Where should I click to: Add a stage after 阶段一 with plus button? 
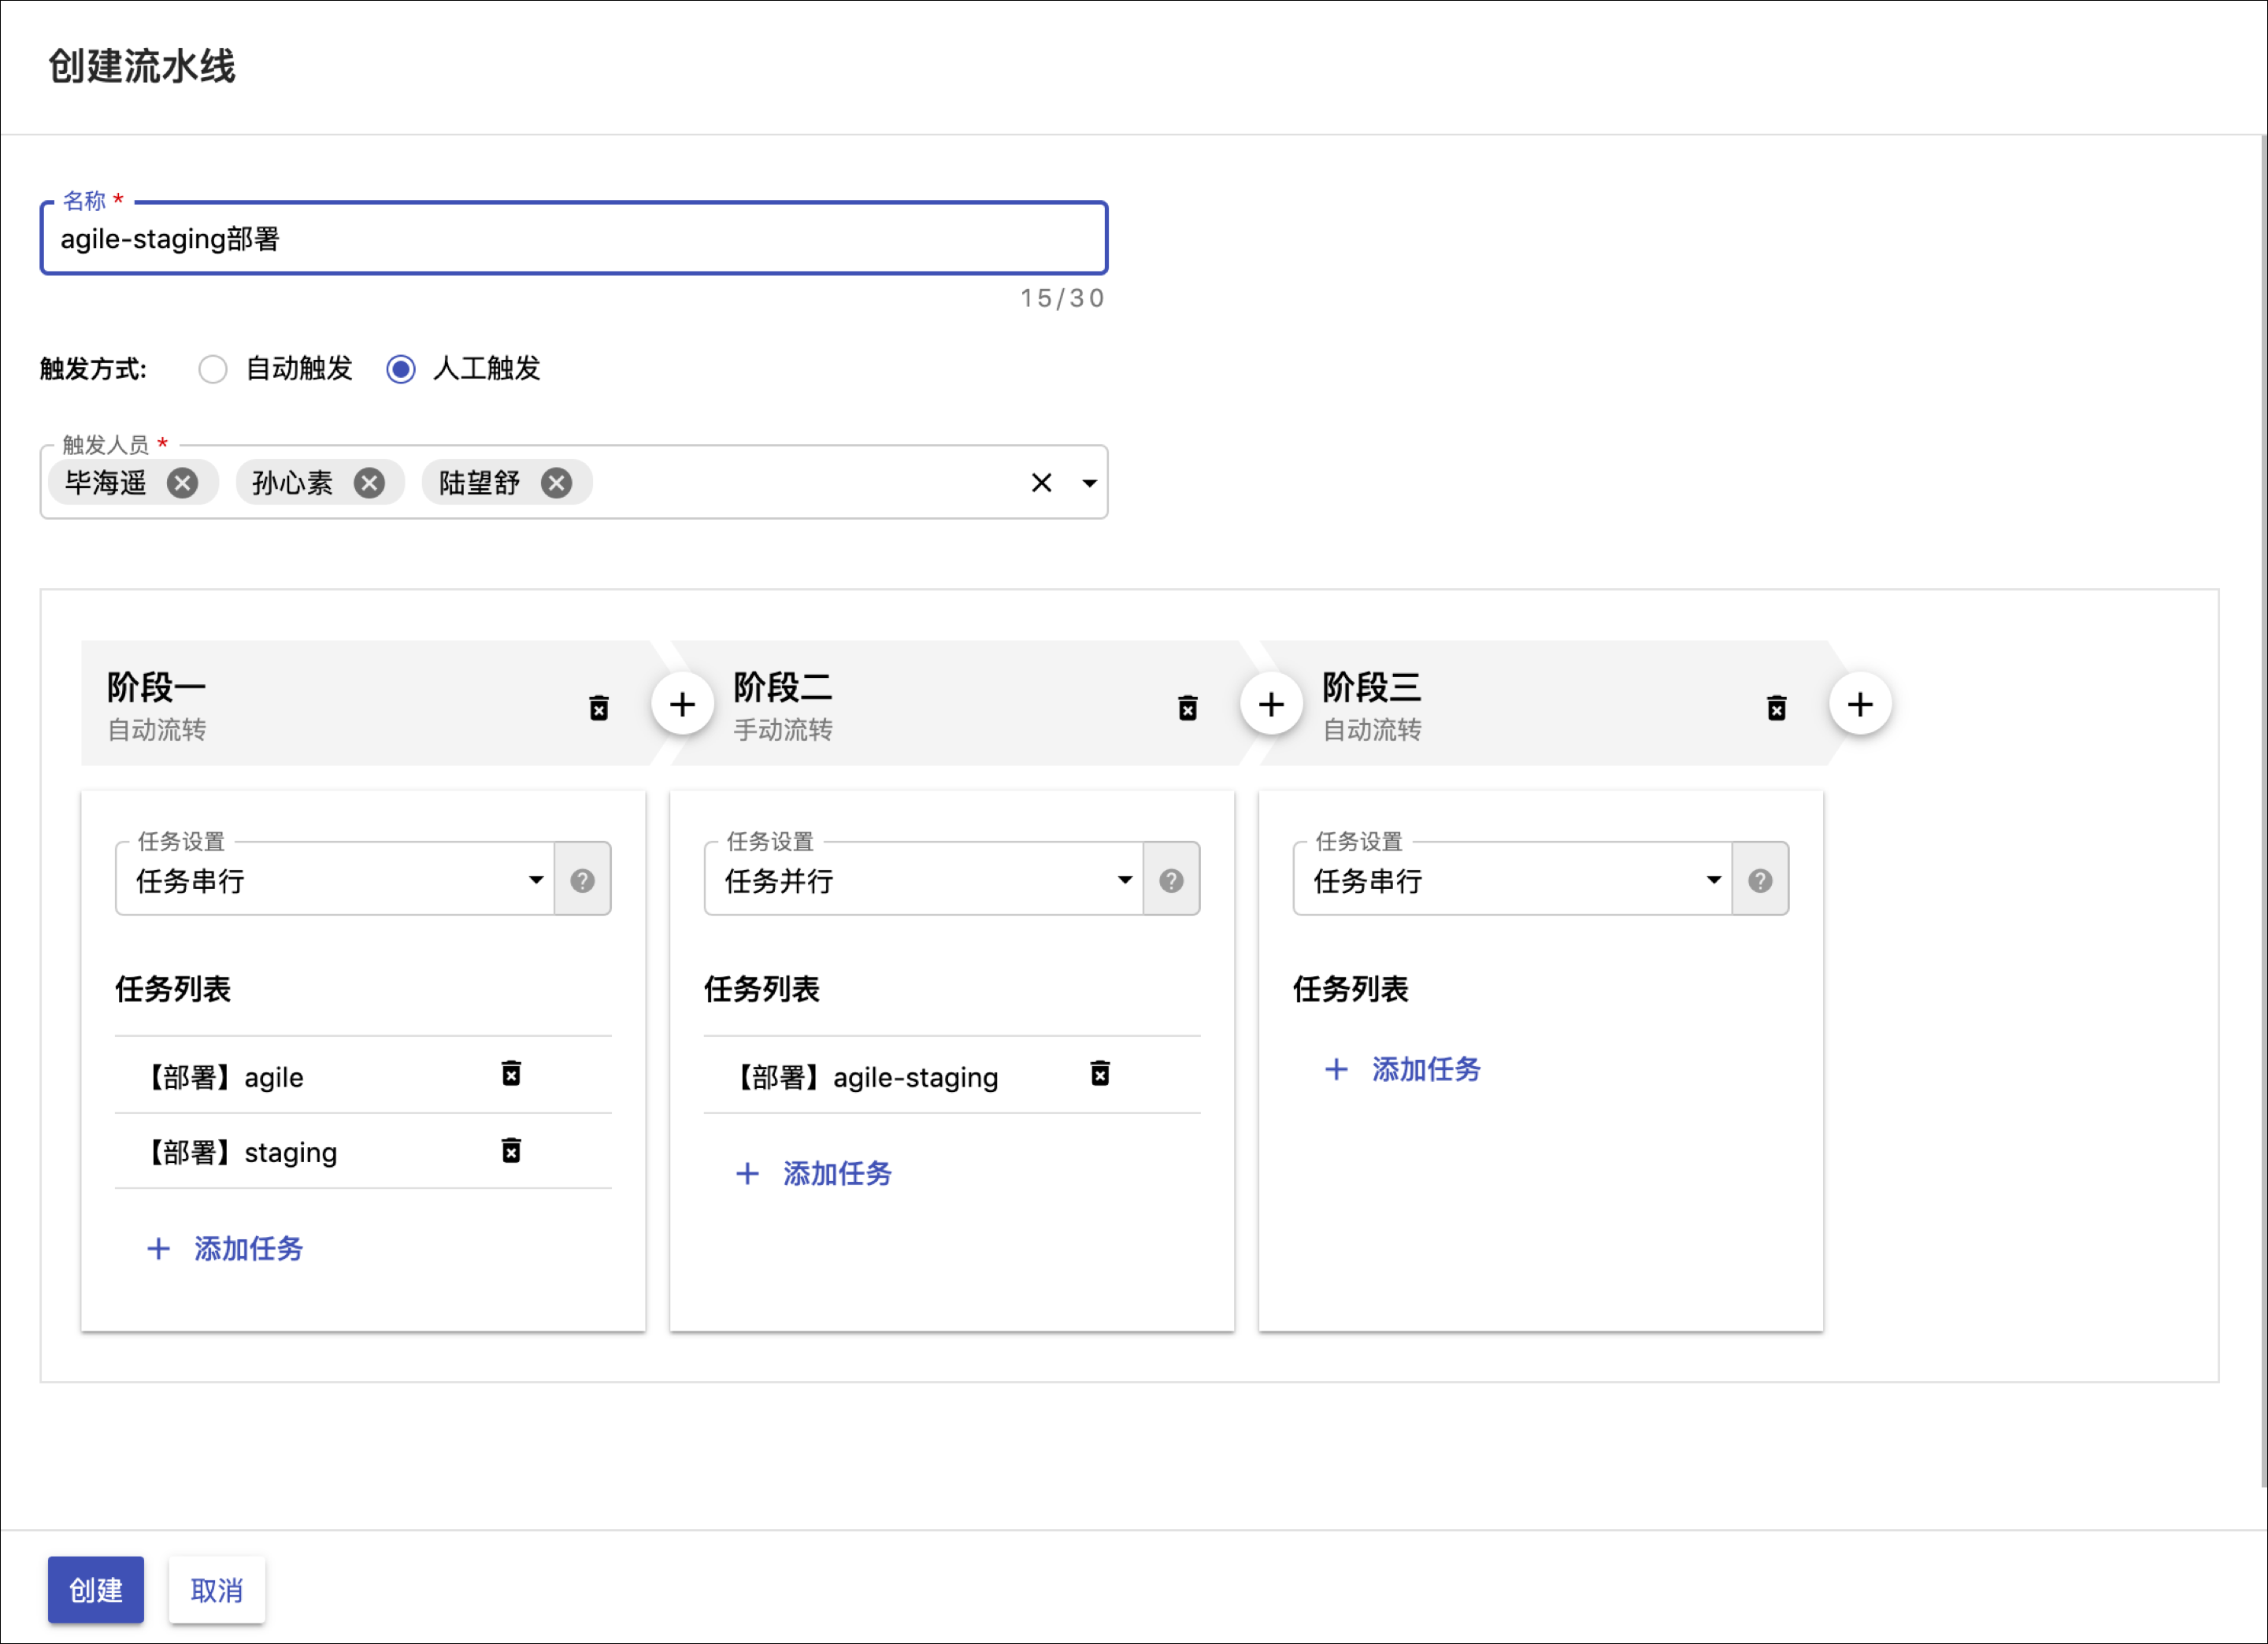[683, 705]
